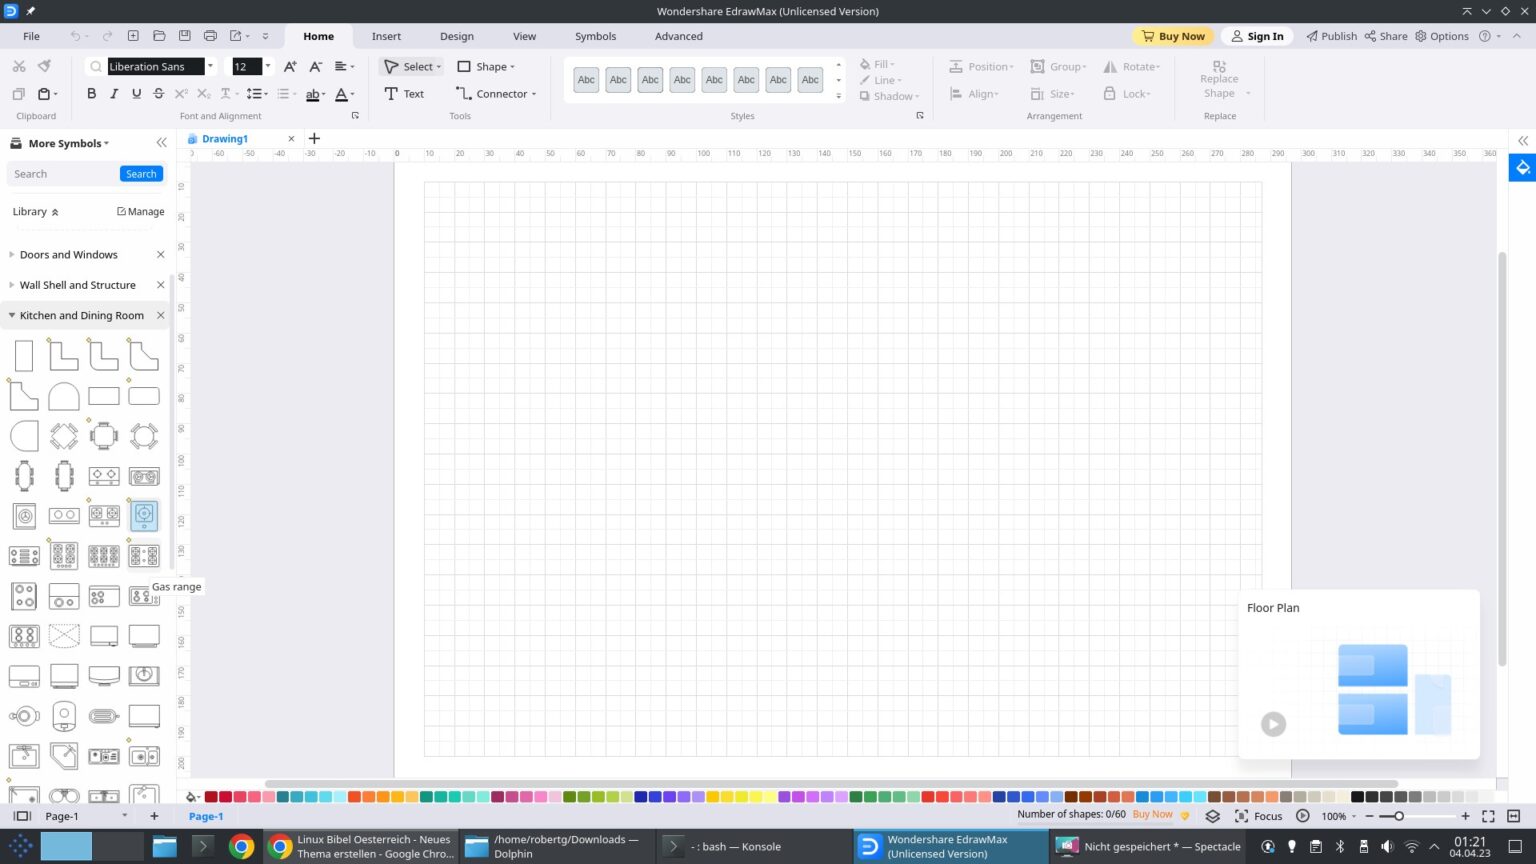The image size is (1536, 864).
Task: Click the Layers icon in status bar
Action: 1212,816
